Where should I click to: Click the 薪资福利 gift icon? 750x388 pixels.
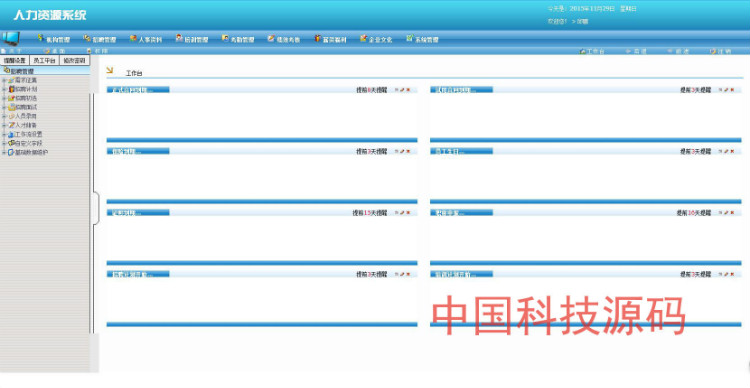tap(317, 38)
